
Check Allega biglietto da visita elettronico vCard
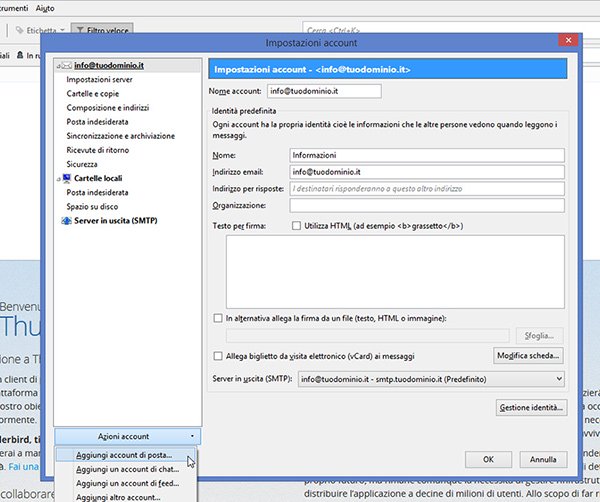click(x=218, y=356)
